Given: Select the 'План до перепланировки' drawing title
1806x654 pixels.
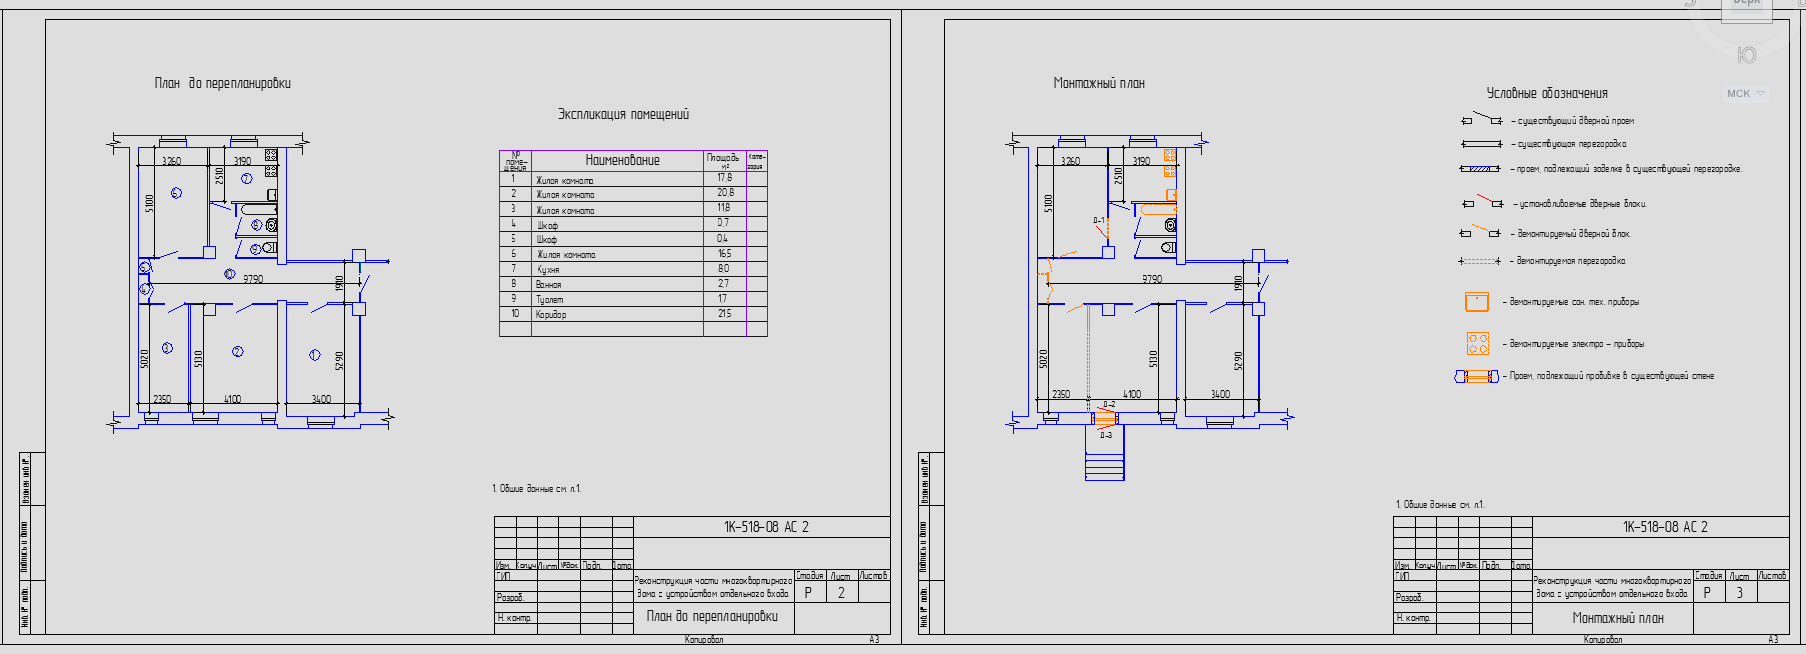Looking at the screenshot, I should 222,83.
